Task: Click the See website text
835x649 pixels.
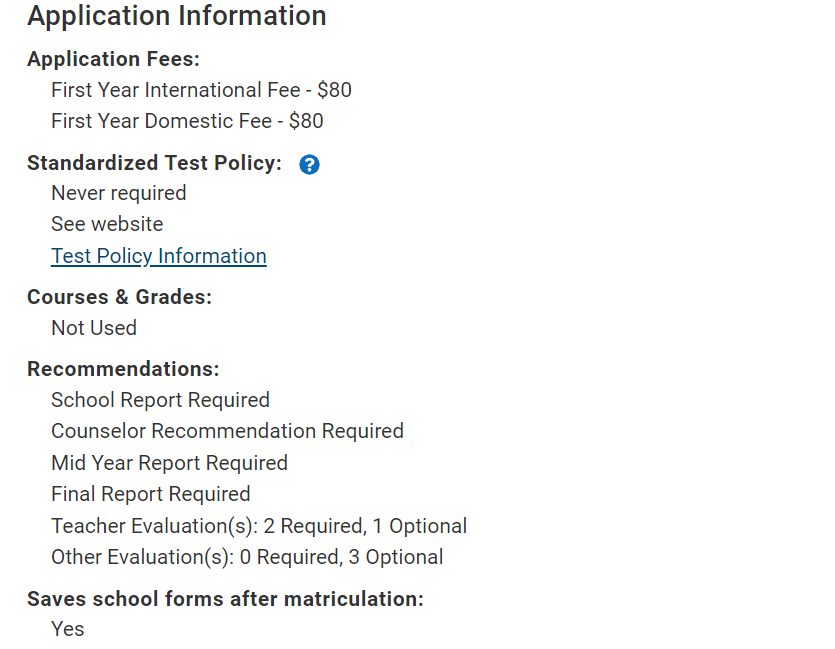Action: coord(107,224)
